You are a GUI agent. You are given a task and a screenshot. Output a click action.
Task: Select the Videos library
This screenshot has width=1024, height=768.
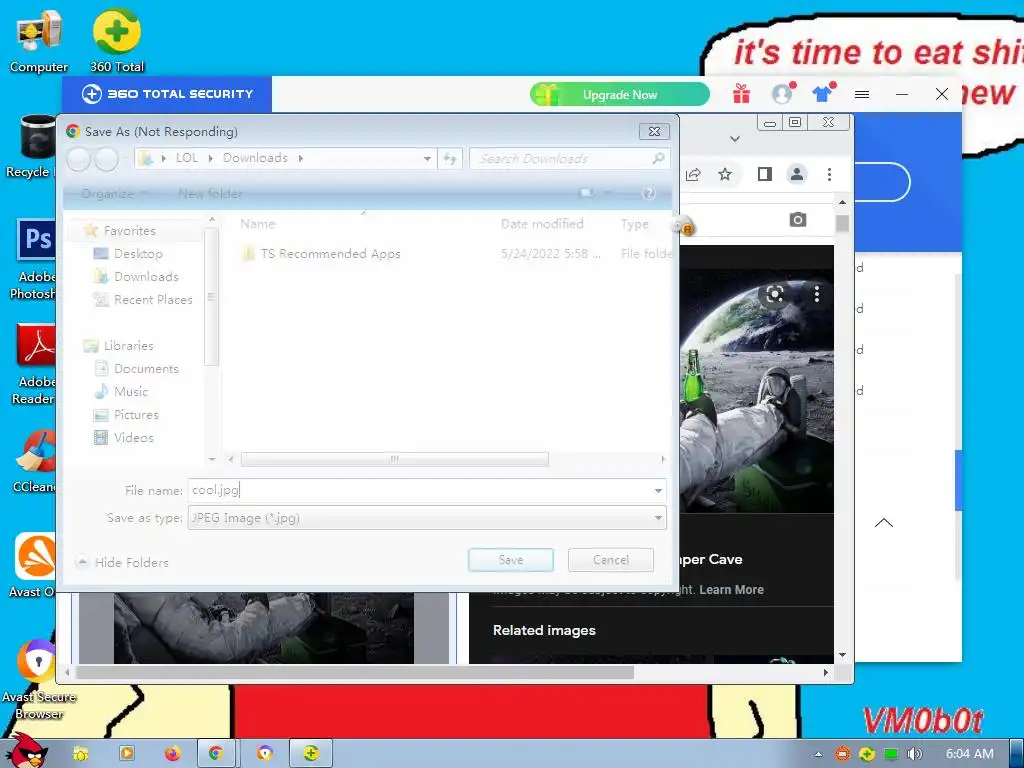tap(133, 438)
